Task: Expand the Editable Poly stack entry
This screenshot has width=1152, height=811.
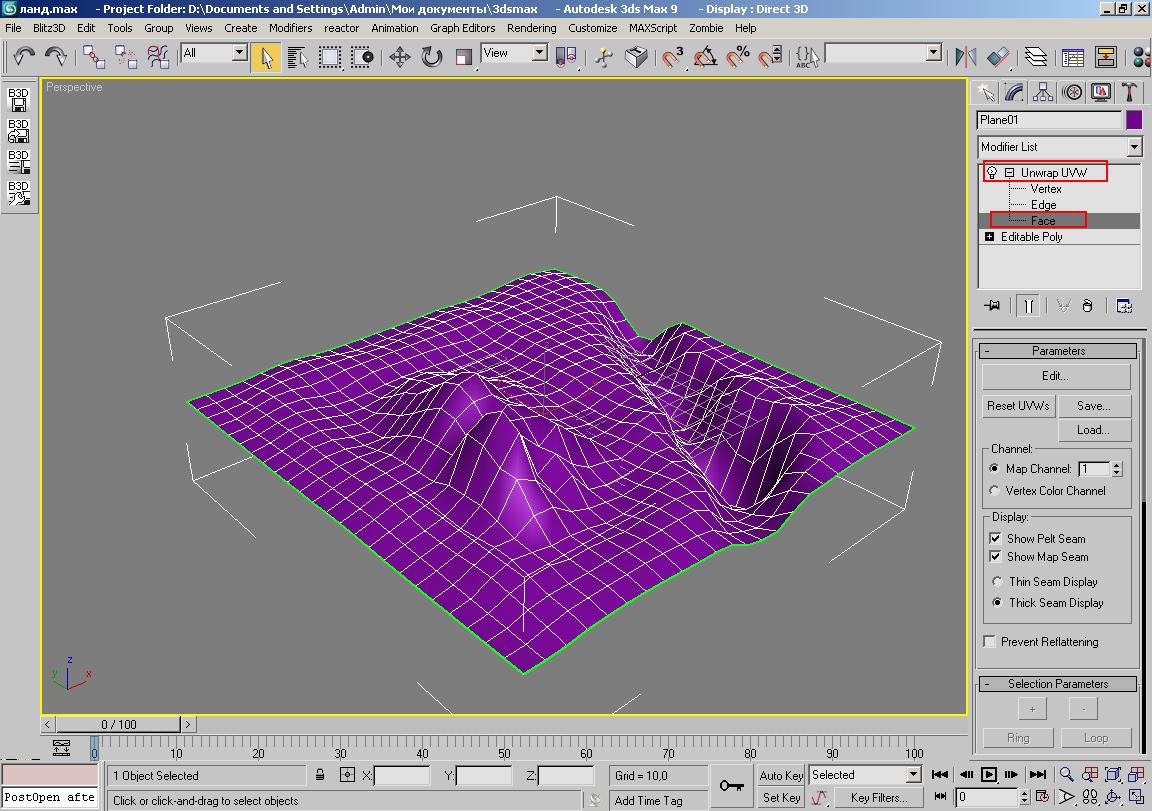Action: pyautogui.click(x=989, y=237)
